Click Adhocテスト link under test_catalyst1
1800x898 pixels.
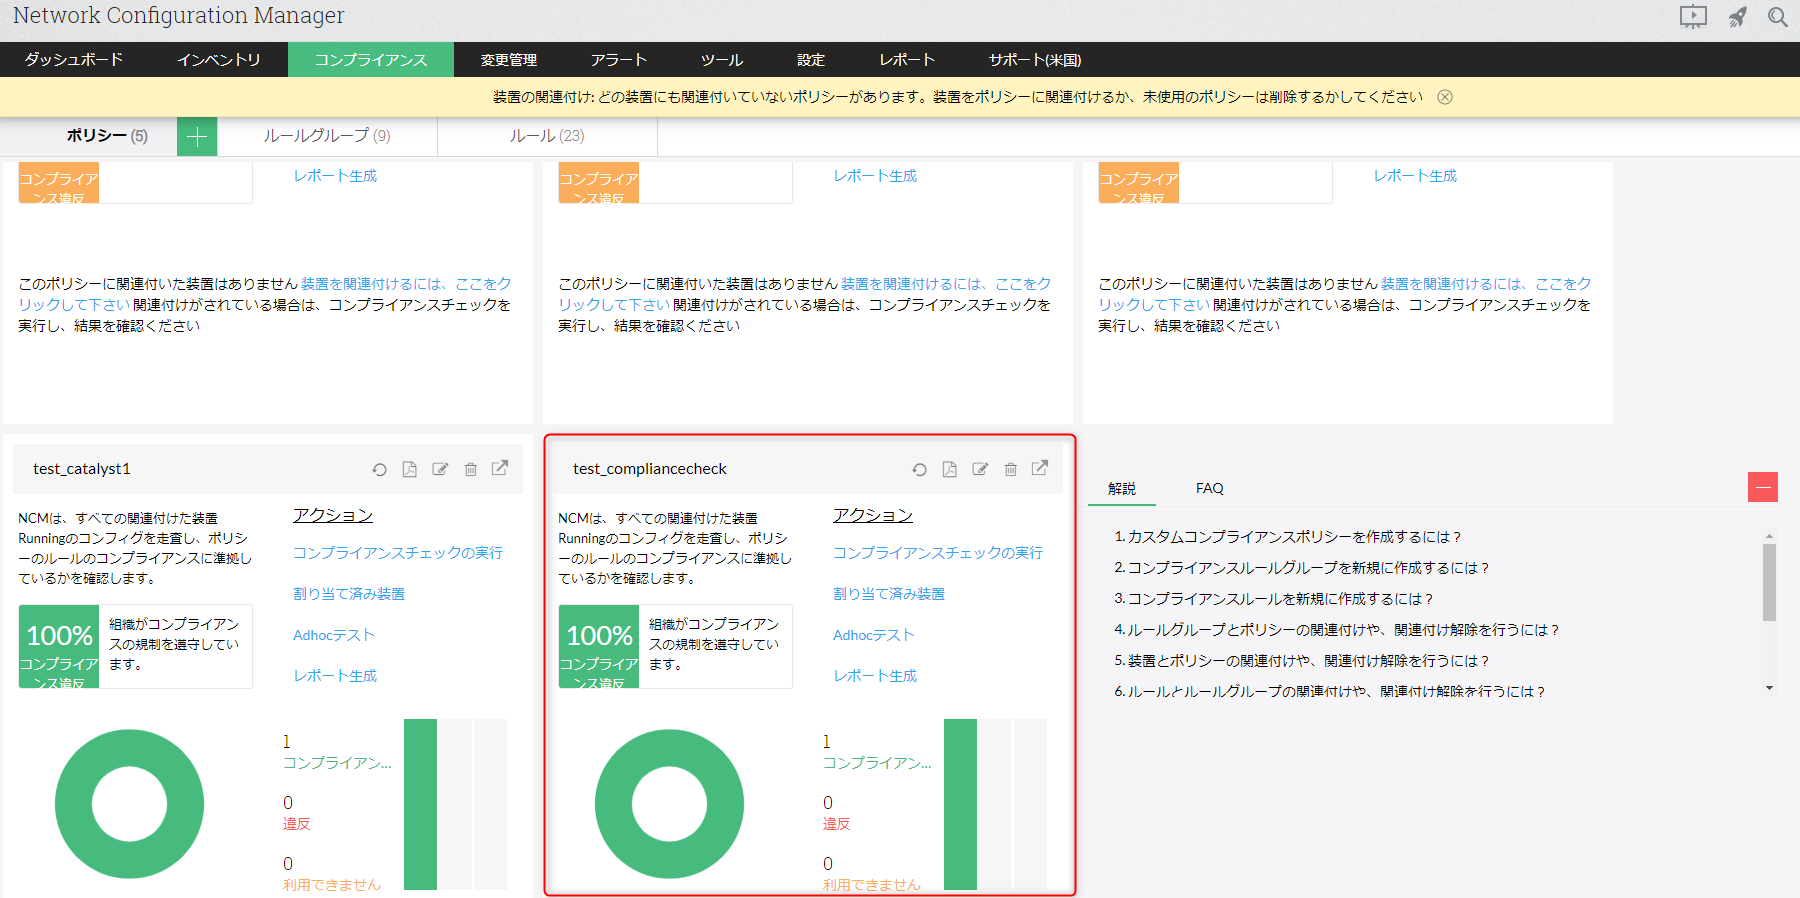(333, 635)
